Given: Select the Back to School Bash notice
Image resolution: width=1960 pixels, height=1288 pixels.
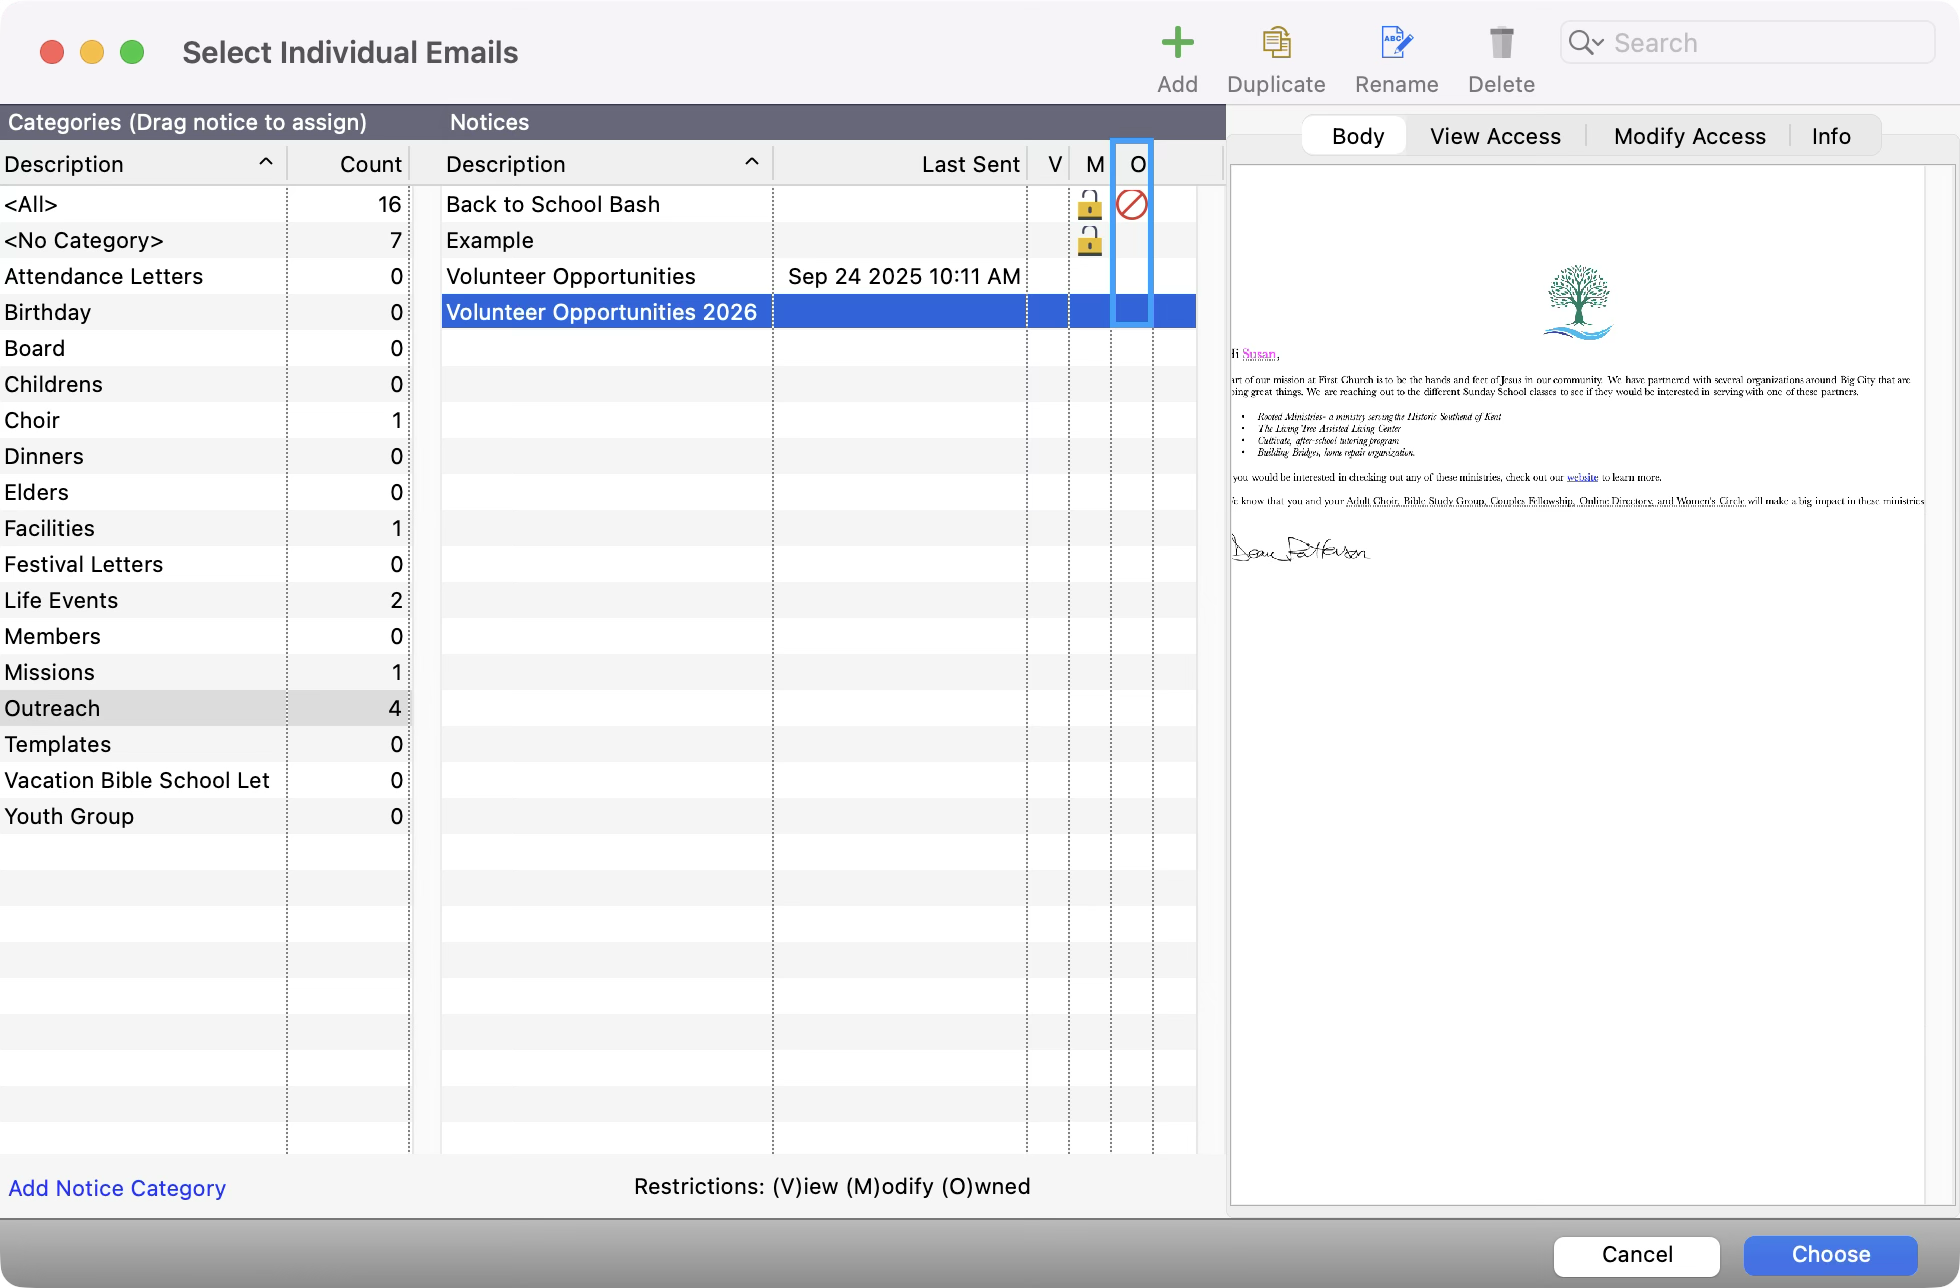Looking at the screenshot, I should [818, 204].
